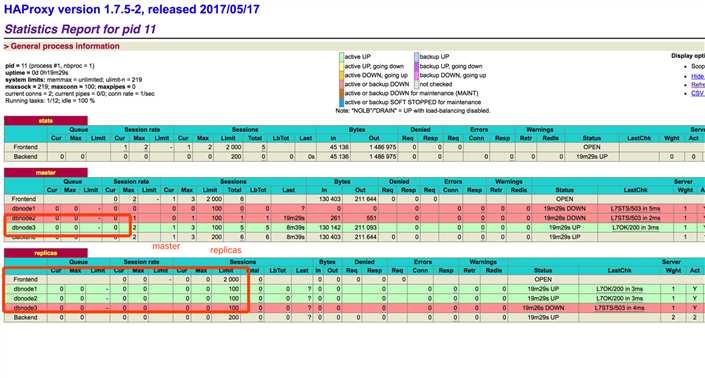Click master Frontend Bytes In 130 403
The width and height of the screenshot is (705, 378).
330,199
